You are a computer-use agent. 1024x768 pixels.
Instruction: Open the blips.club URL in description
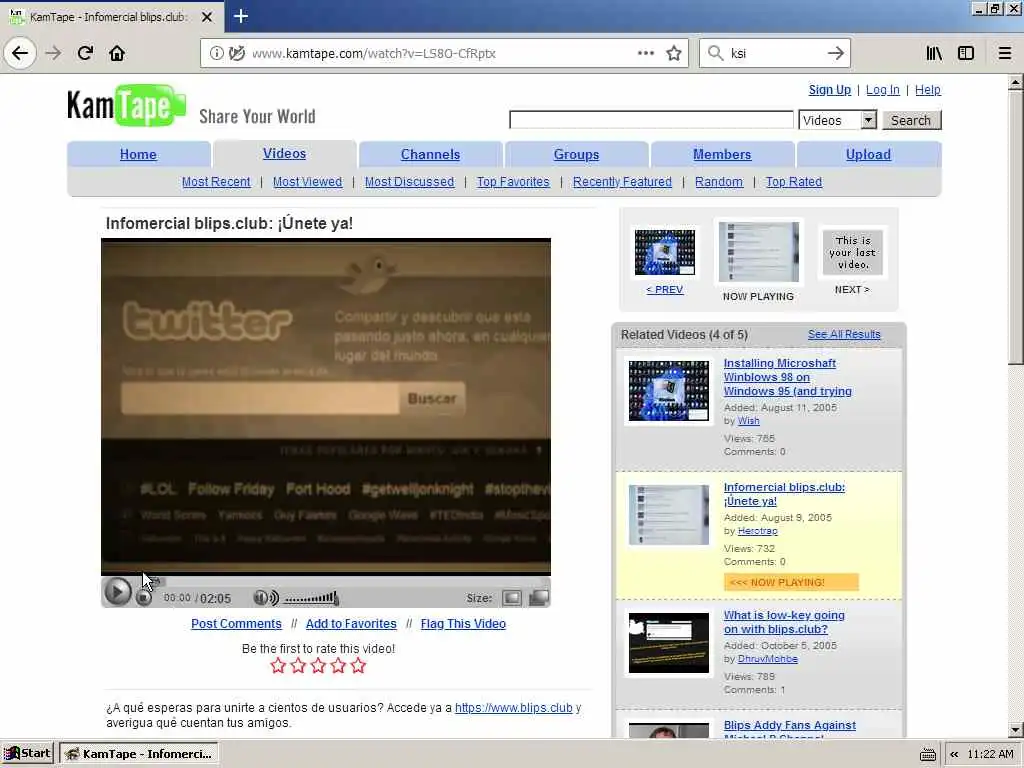[513, 708]
